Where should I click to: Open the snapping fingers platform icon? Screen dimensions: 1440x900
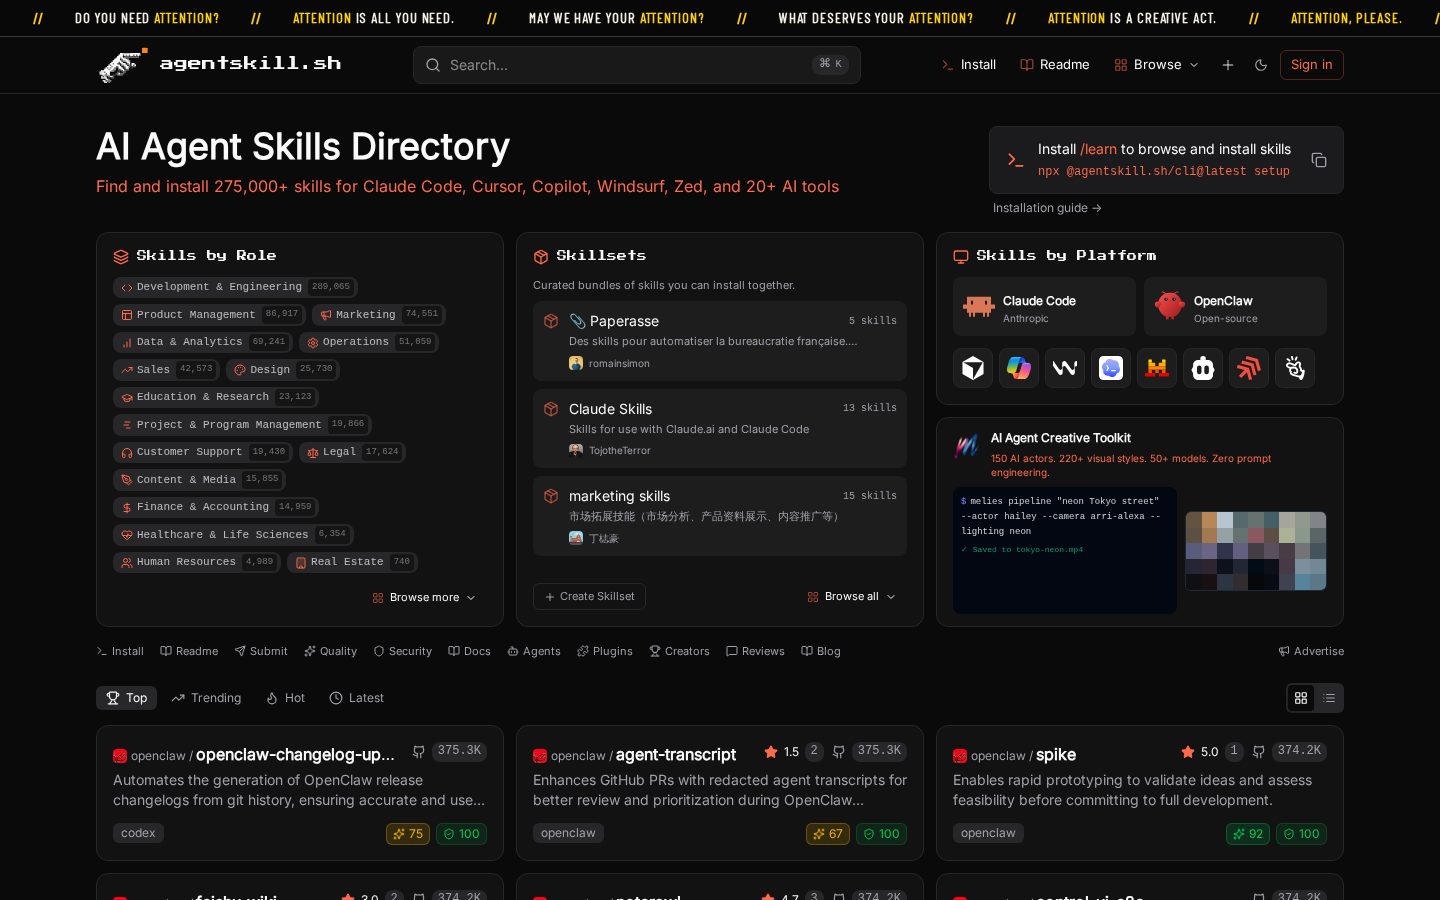[1295, 368]
